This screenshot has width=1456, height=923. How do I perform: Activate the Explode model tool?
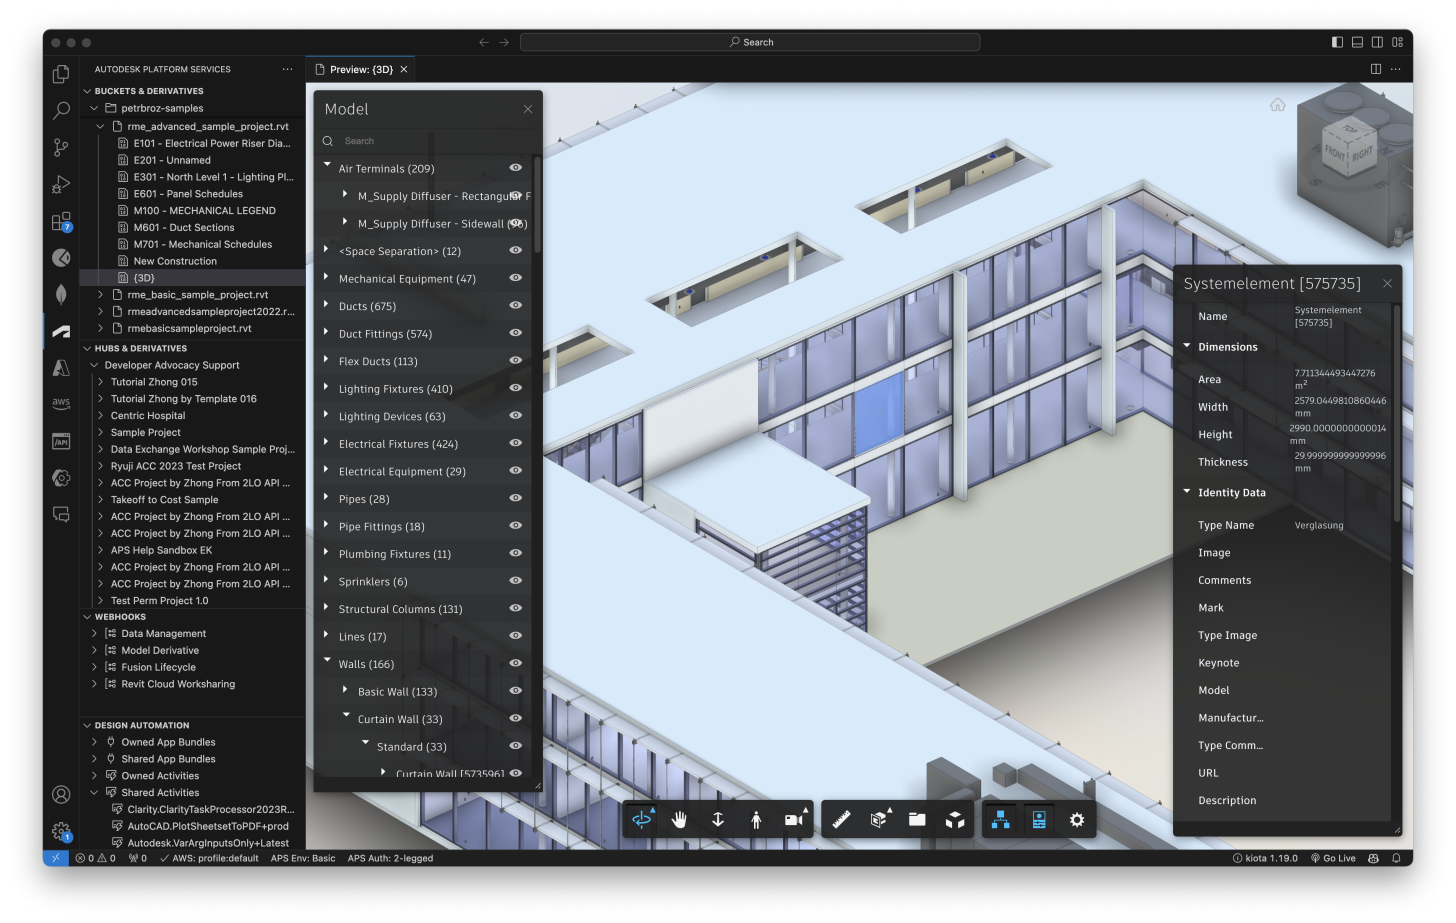955,820
